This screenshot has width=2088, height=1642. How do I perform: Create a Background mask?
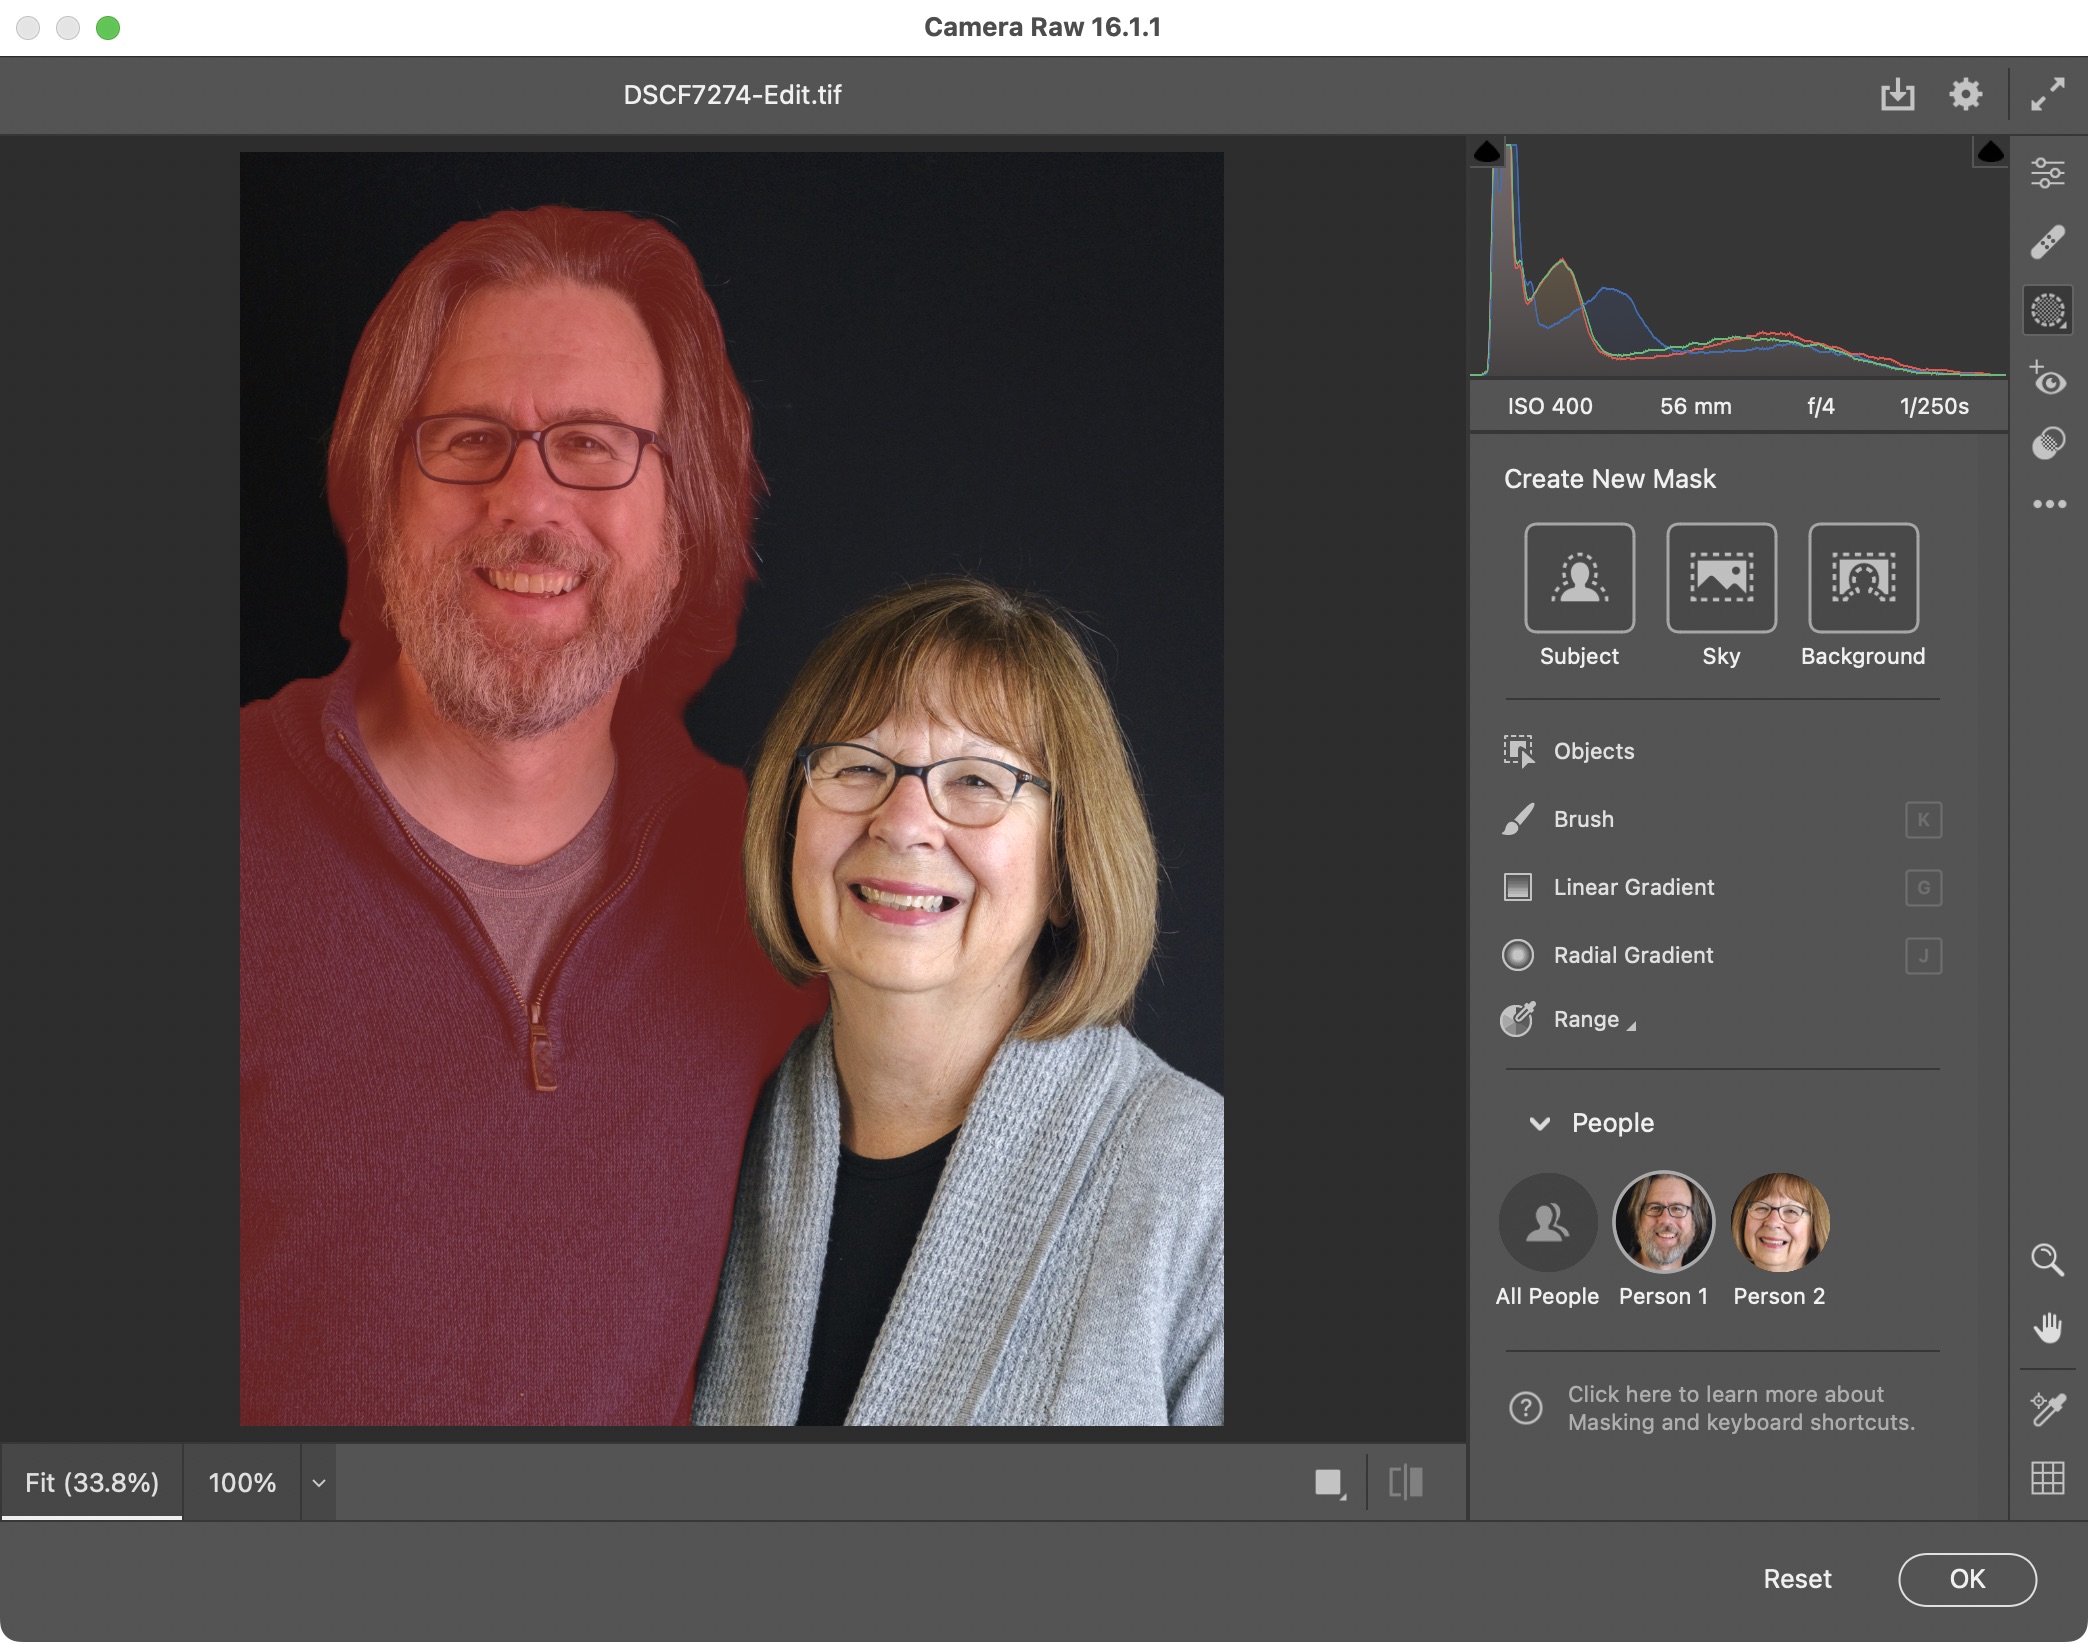click(x=1863, y=577)
